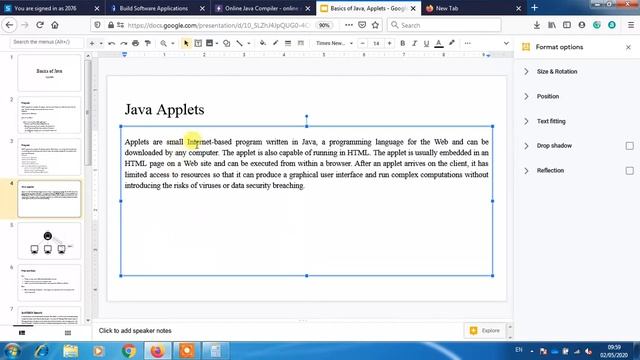Viewport: 640px width, 360px height.
Task: Enable the Drop shadow checkbox
Action: pos(629,146)
